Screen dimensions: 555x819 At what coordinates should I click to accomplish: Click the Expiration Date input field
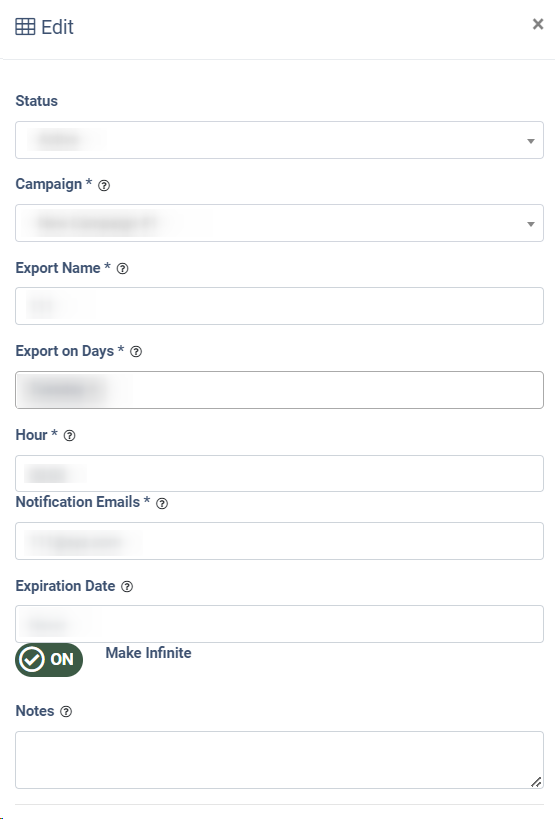pyautogui.click(x=279, y=624)
